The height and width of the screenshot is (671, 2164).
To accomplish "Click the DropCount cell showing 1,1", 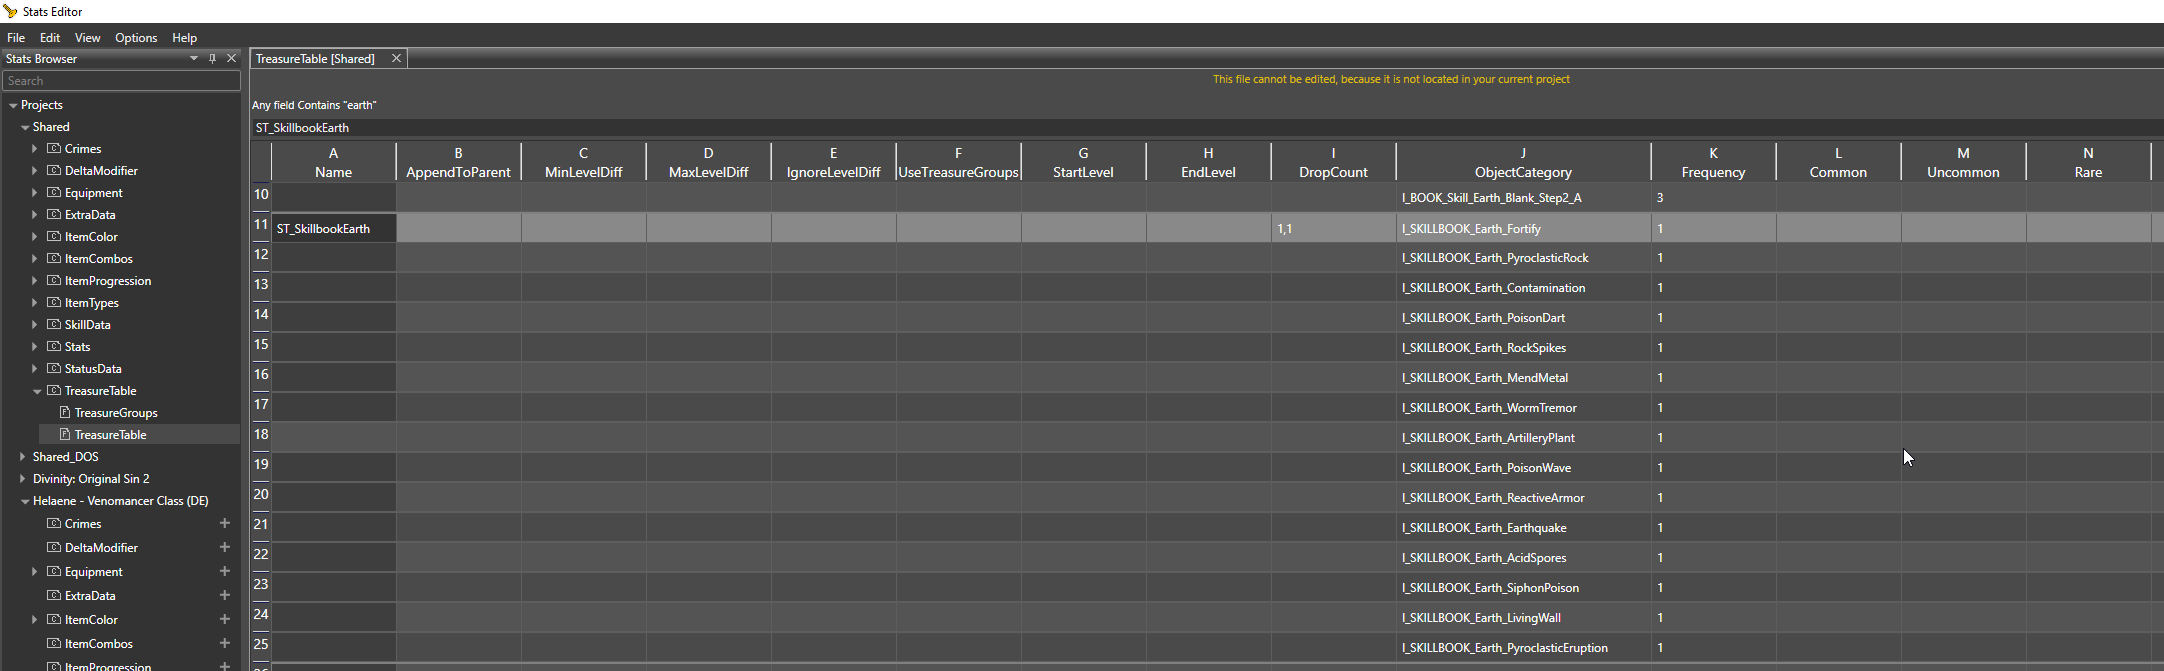I will [1333, 228].
